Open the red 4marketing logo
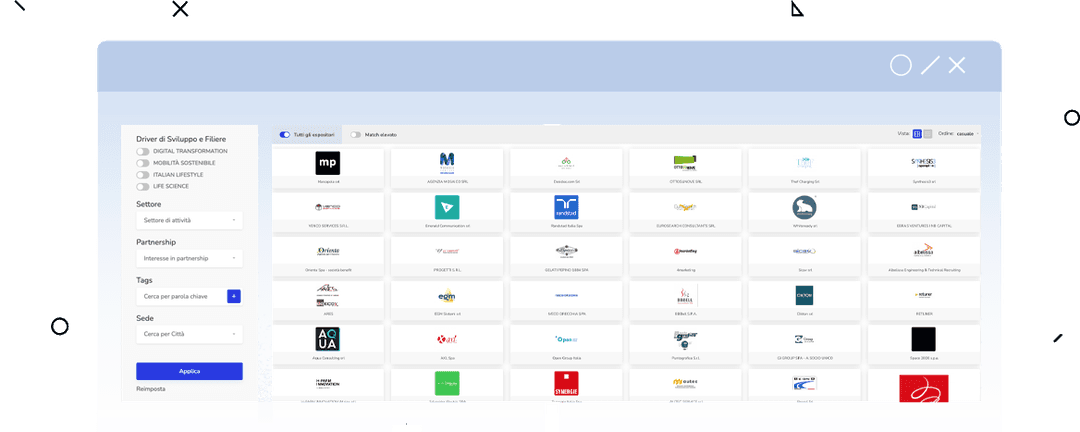Viewport: 1080px width, 432px height. pos(685,251)
